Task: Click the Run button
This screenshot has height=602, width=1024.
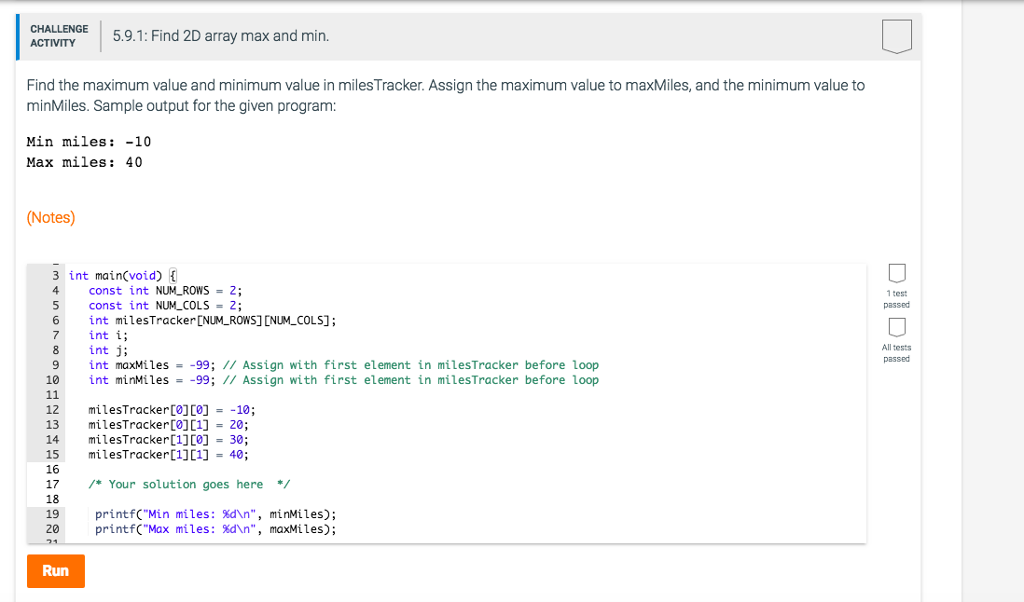Action: pos(55,571)
